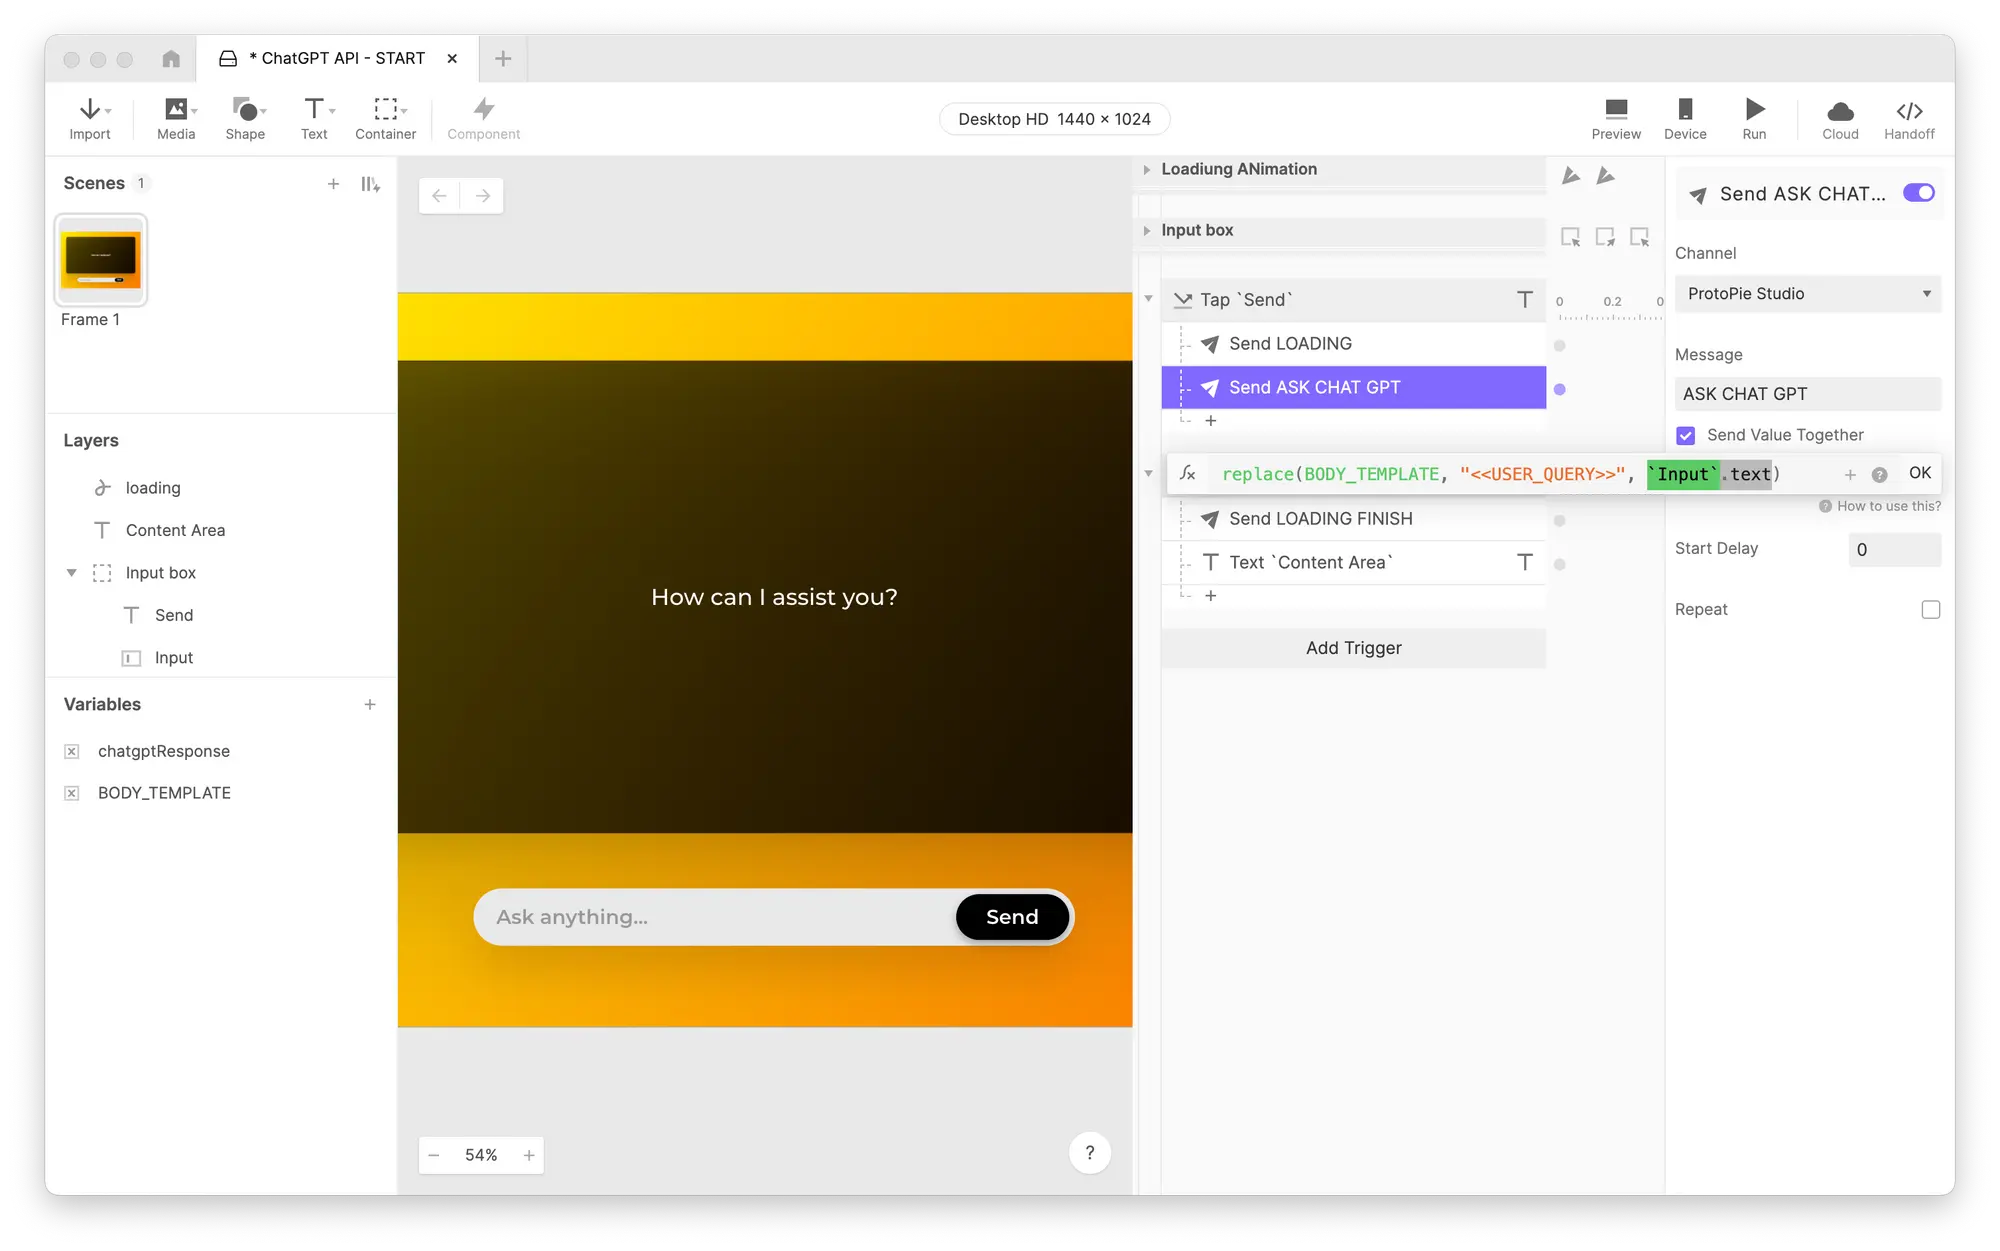Select Preview tab in toolbar
The width and height of the screenshot is (2000, 1251).
click(1615, 118)
